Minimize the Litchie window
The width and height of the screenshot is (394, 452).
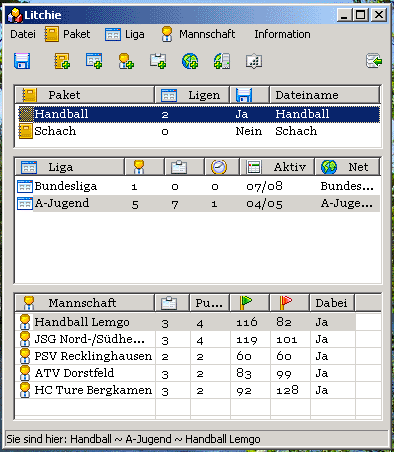coord(344,15)
